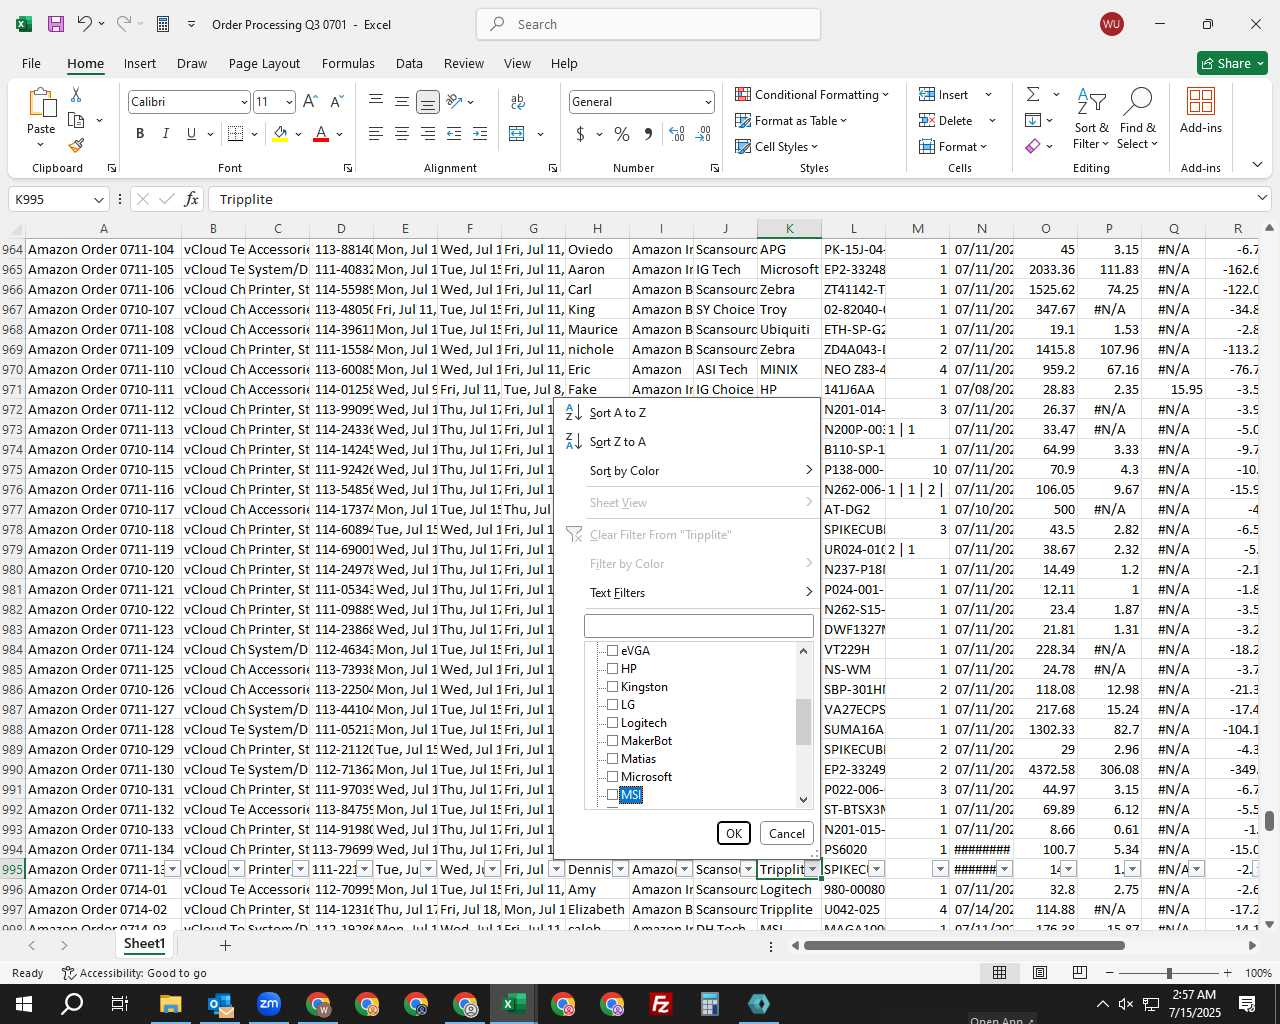Check the HP filter checkbox
The width and height of the screenshot is (1280, 1024).
pos(613,668)
